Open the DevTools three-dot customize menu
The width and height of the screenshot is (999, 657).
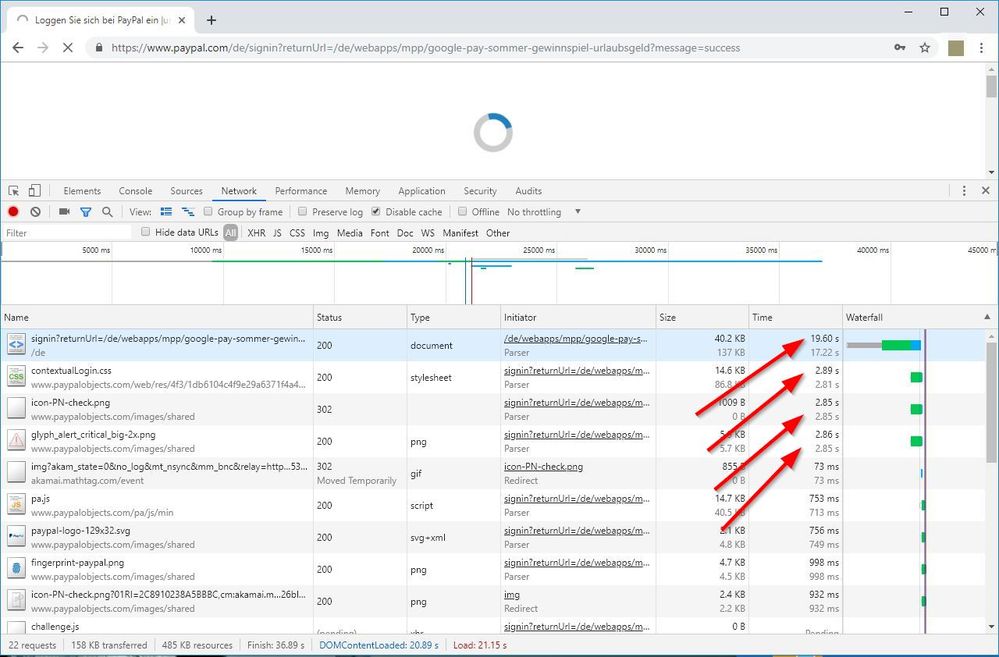click(x=964, y=191)
